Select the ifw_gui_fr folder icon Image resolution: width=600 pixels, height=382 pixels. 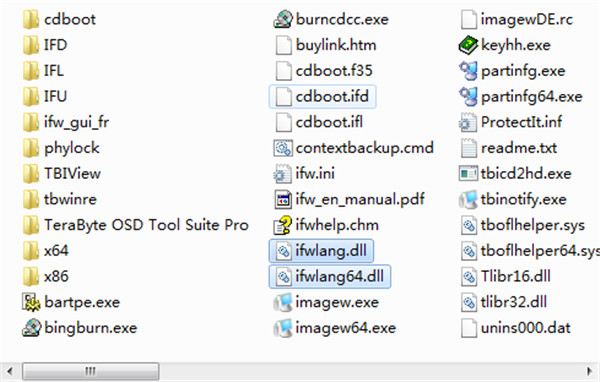pos(31,122)
